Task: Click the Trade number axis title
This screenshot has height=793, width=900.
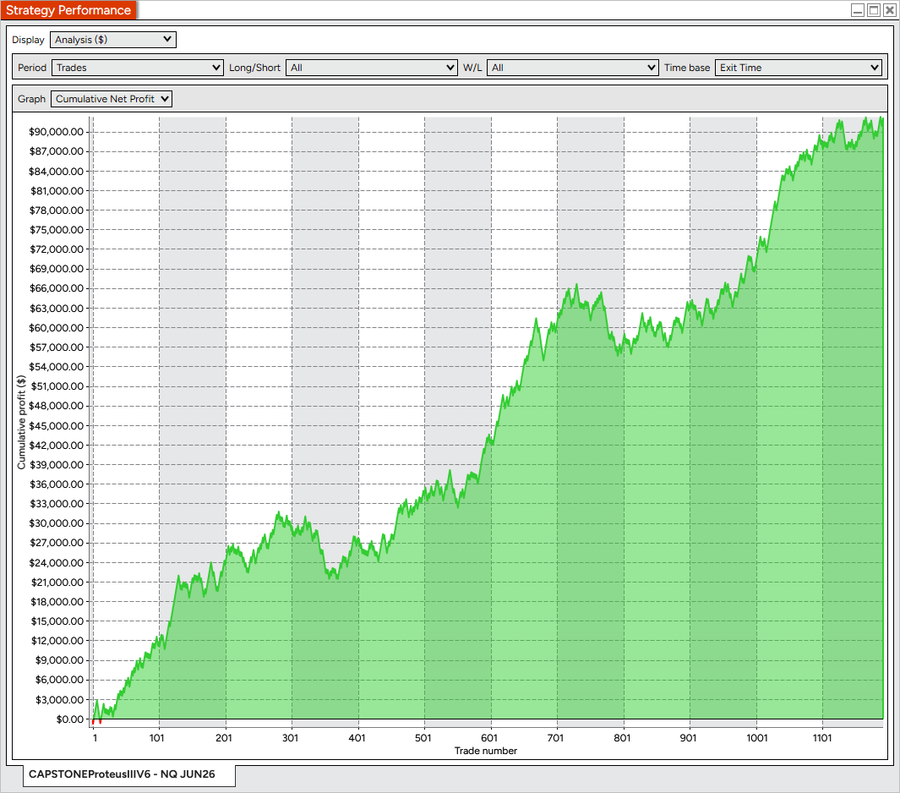Action: 486,751
